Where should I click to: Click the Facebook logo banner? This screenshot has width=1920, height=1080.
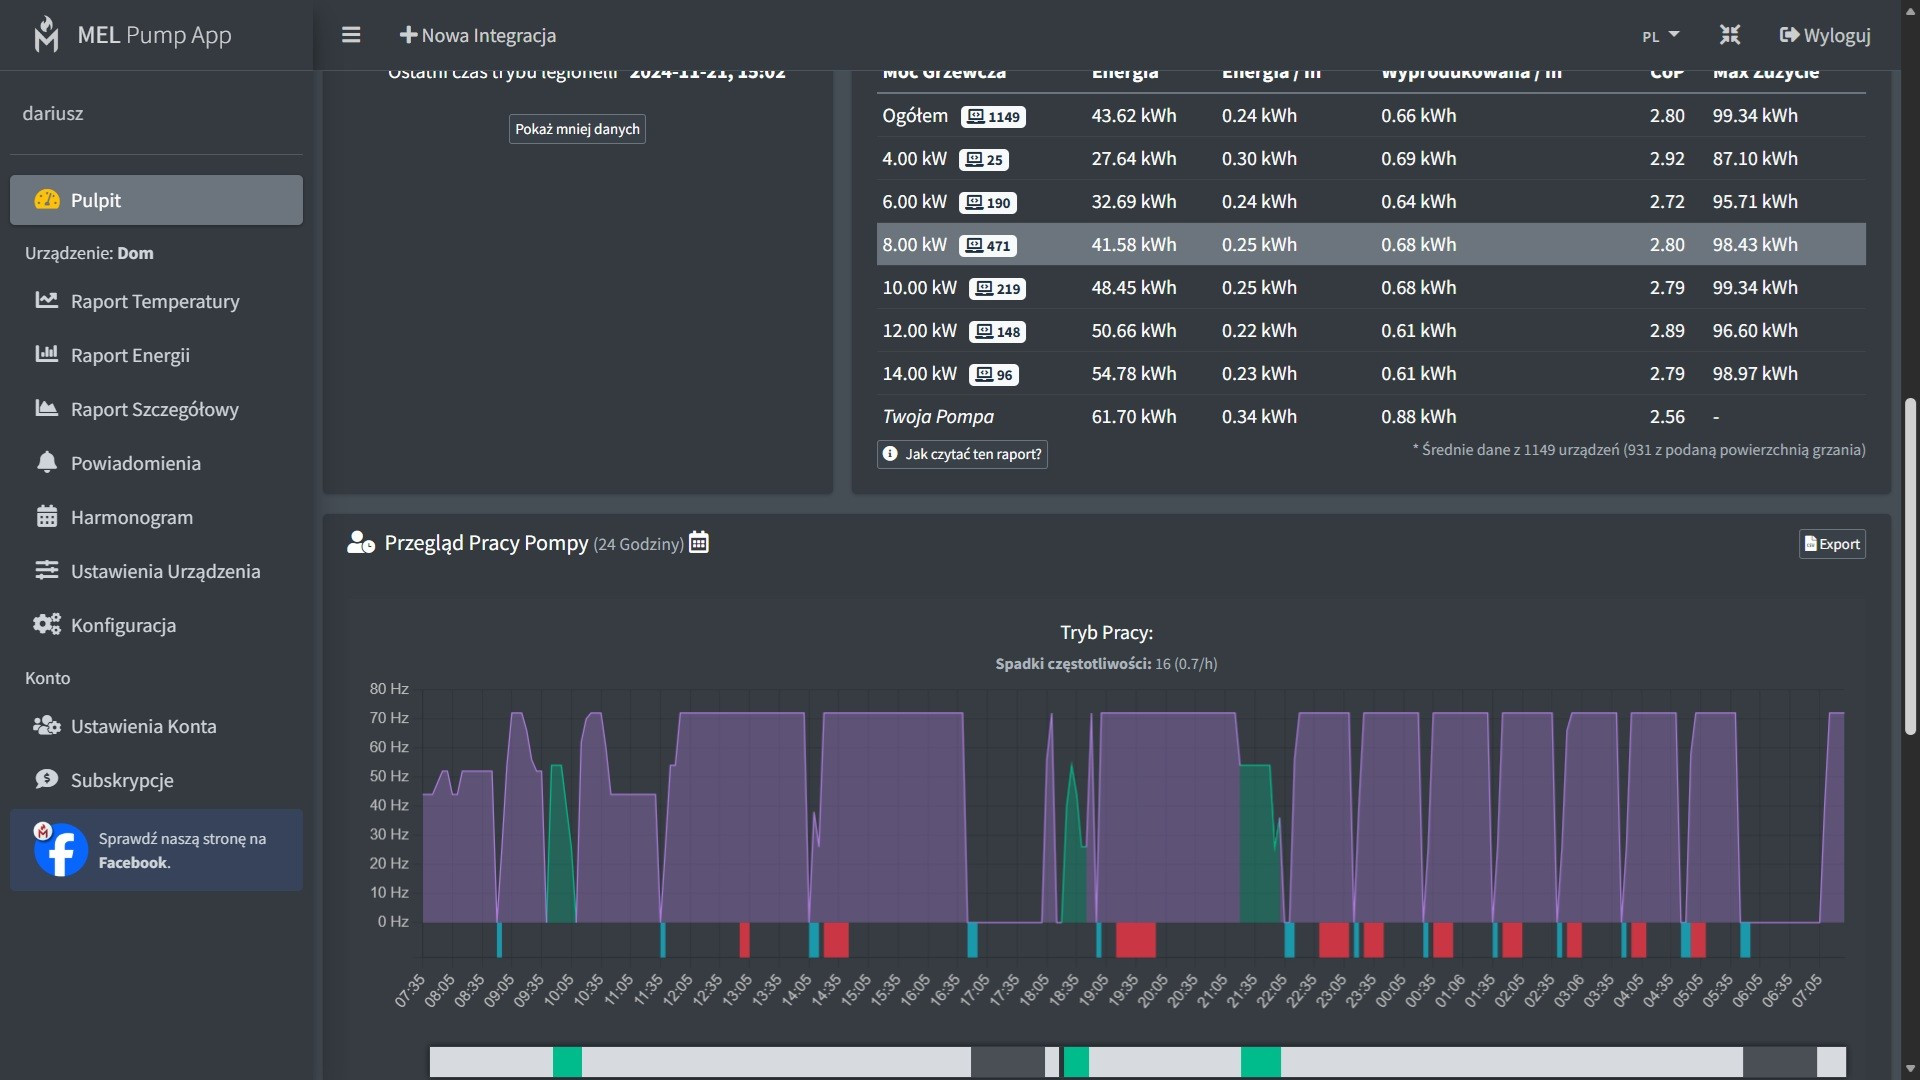[x=61, y=850]
